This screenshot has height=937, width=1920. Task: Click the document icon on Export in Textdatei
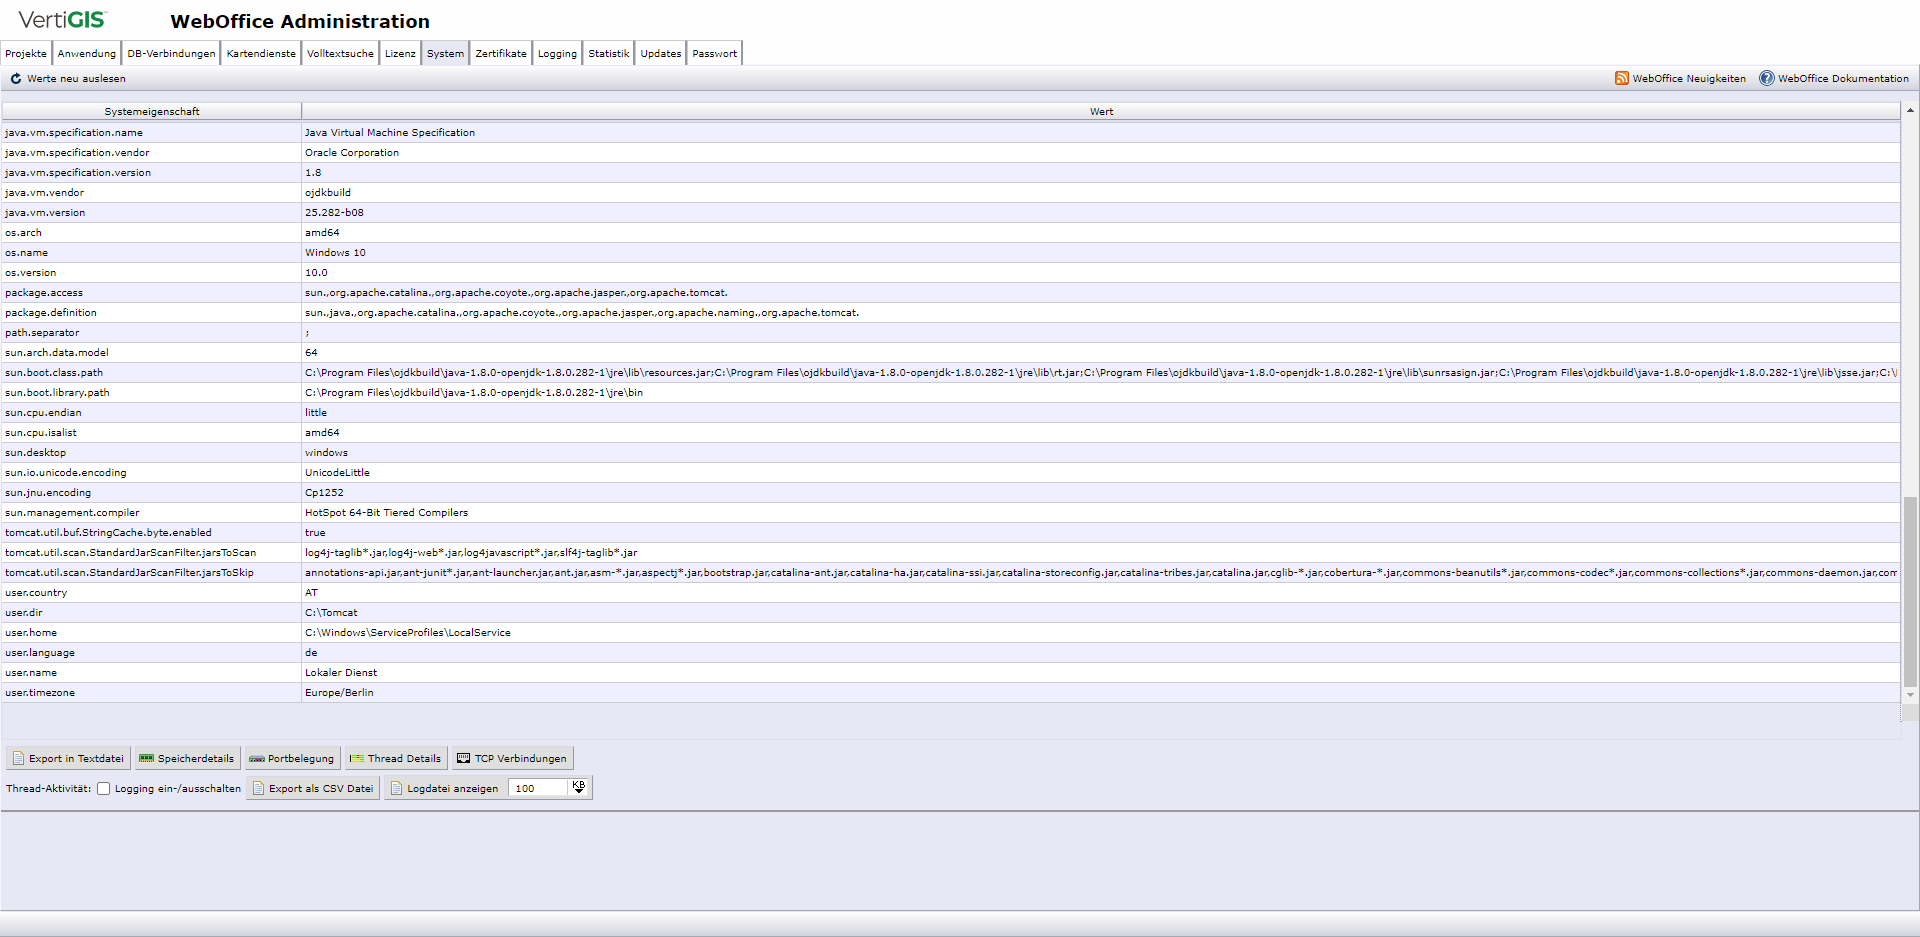20,758
